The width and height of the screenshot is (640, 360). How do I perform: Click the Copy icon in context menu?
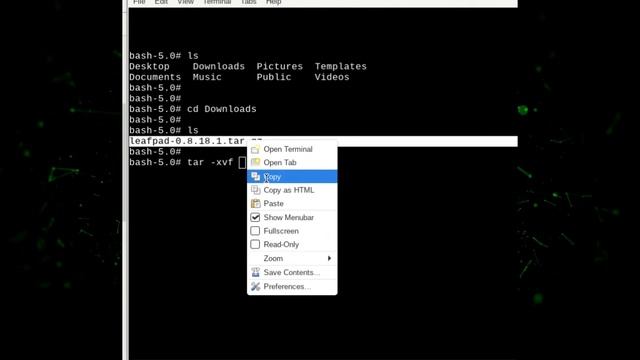tap(256, 176)
